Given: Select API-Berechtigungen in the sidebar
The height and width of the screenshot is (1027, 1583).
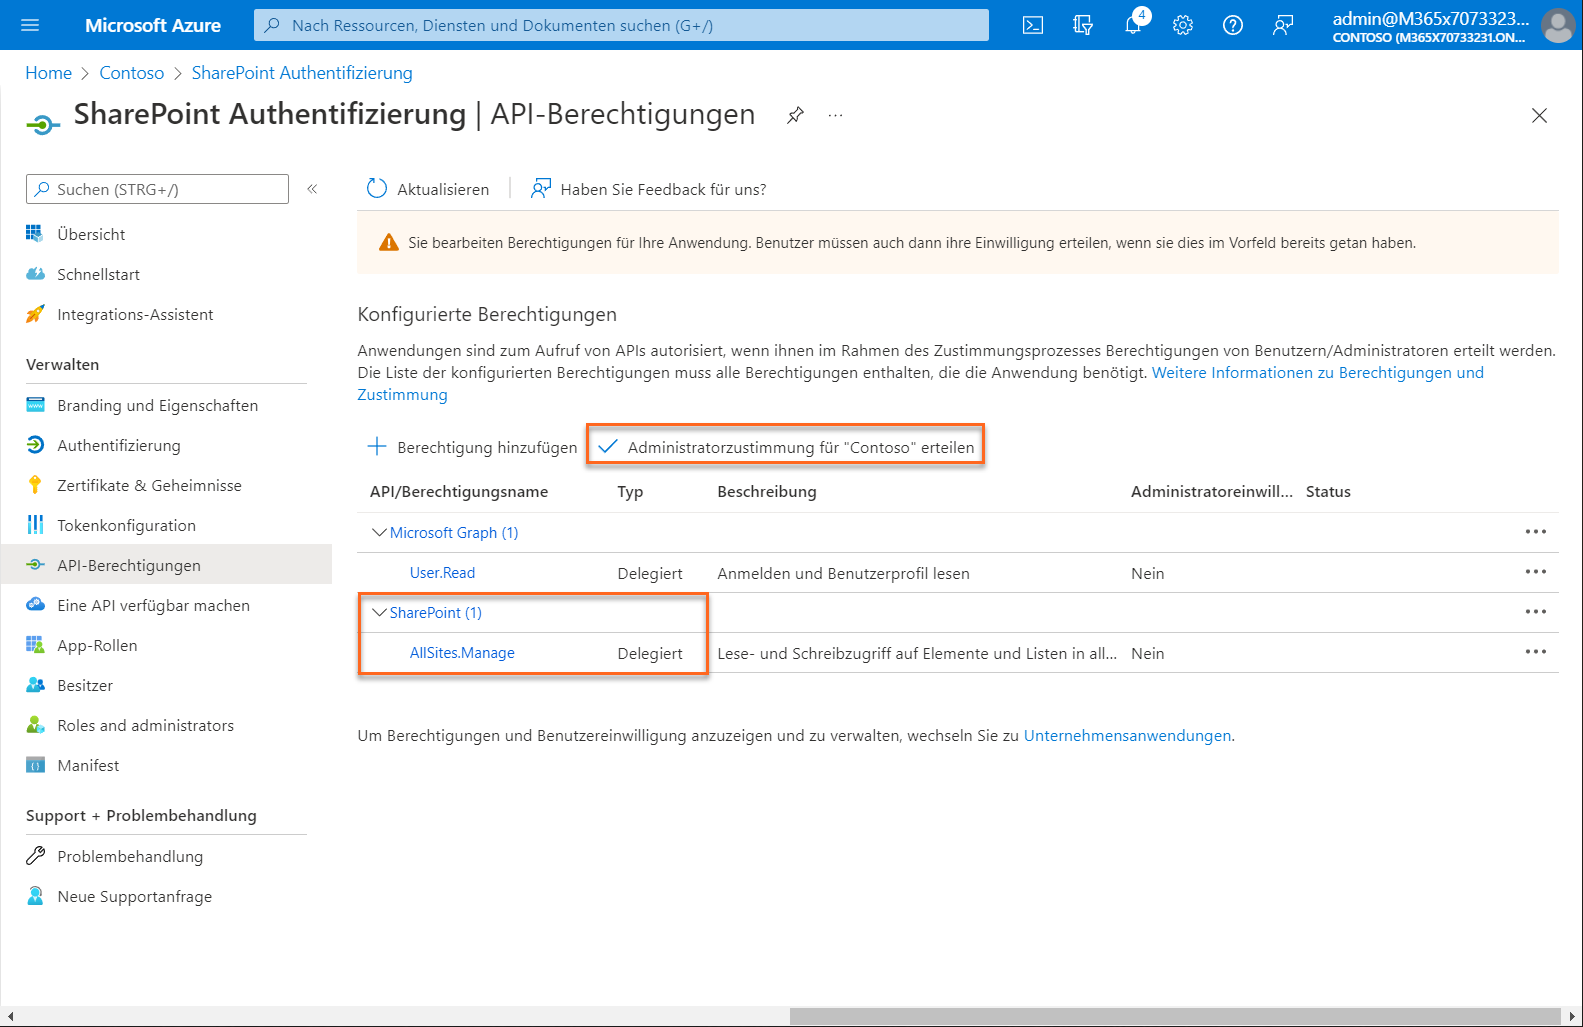Looking at the screenshot, I should [166, 565].
